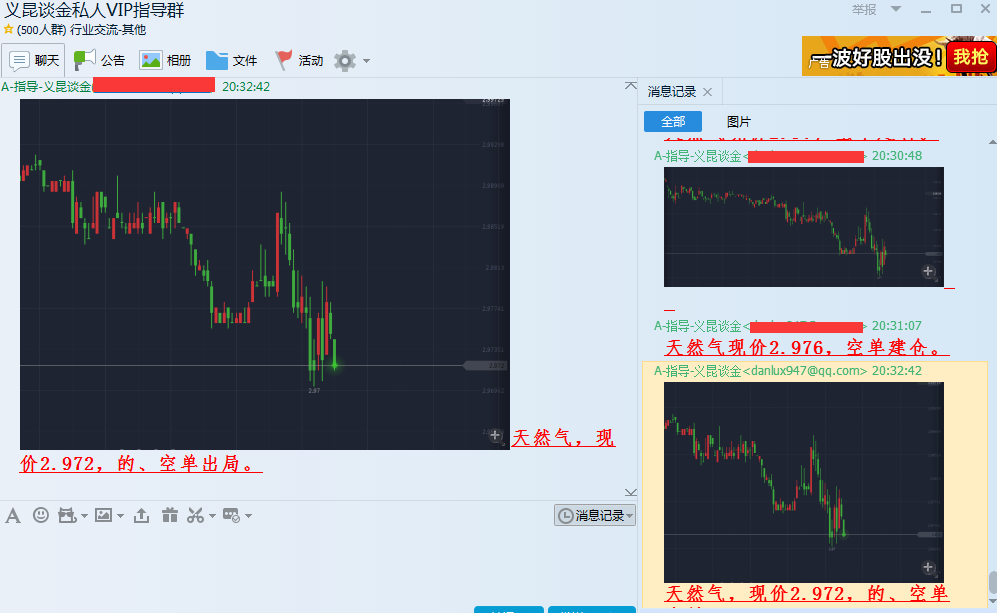Click the chat timestamp 20:32:42 beside sender
Image resolution: width=997 pixels, height=613 pixels.
click(x=246, y=86)
